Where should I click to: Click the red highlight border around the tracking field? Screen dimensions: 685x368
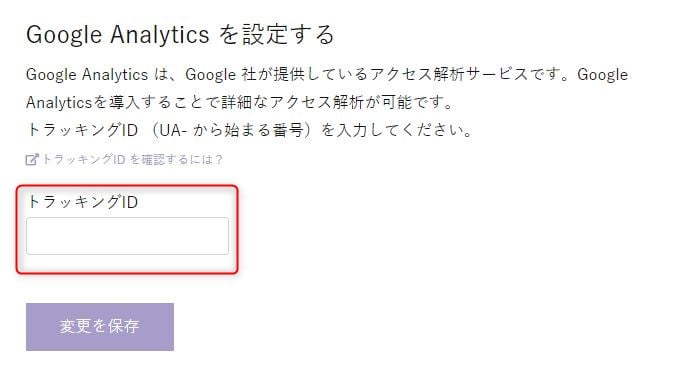(x=127, y=186)
